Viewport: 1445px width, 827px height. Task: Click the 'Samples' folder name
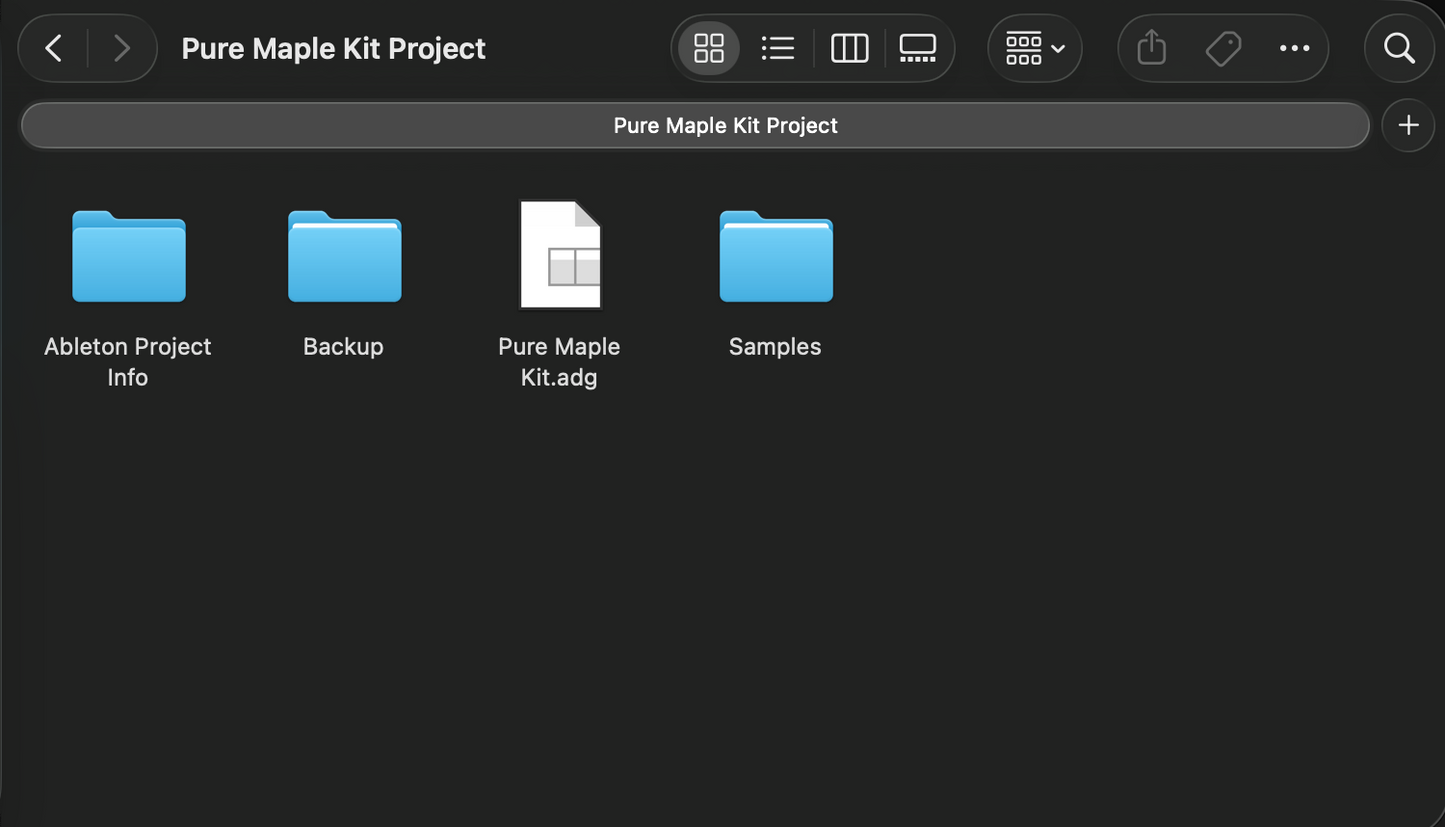tap(775, 347)
